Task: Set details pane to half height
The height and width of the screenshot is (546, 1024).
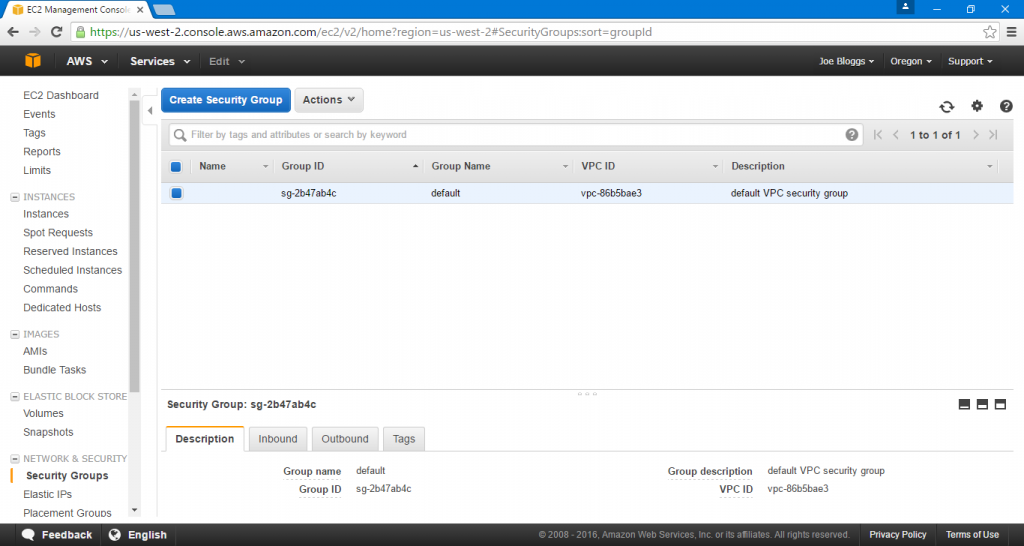Action: (982, 404)
